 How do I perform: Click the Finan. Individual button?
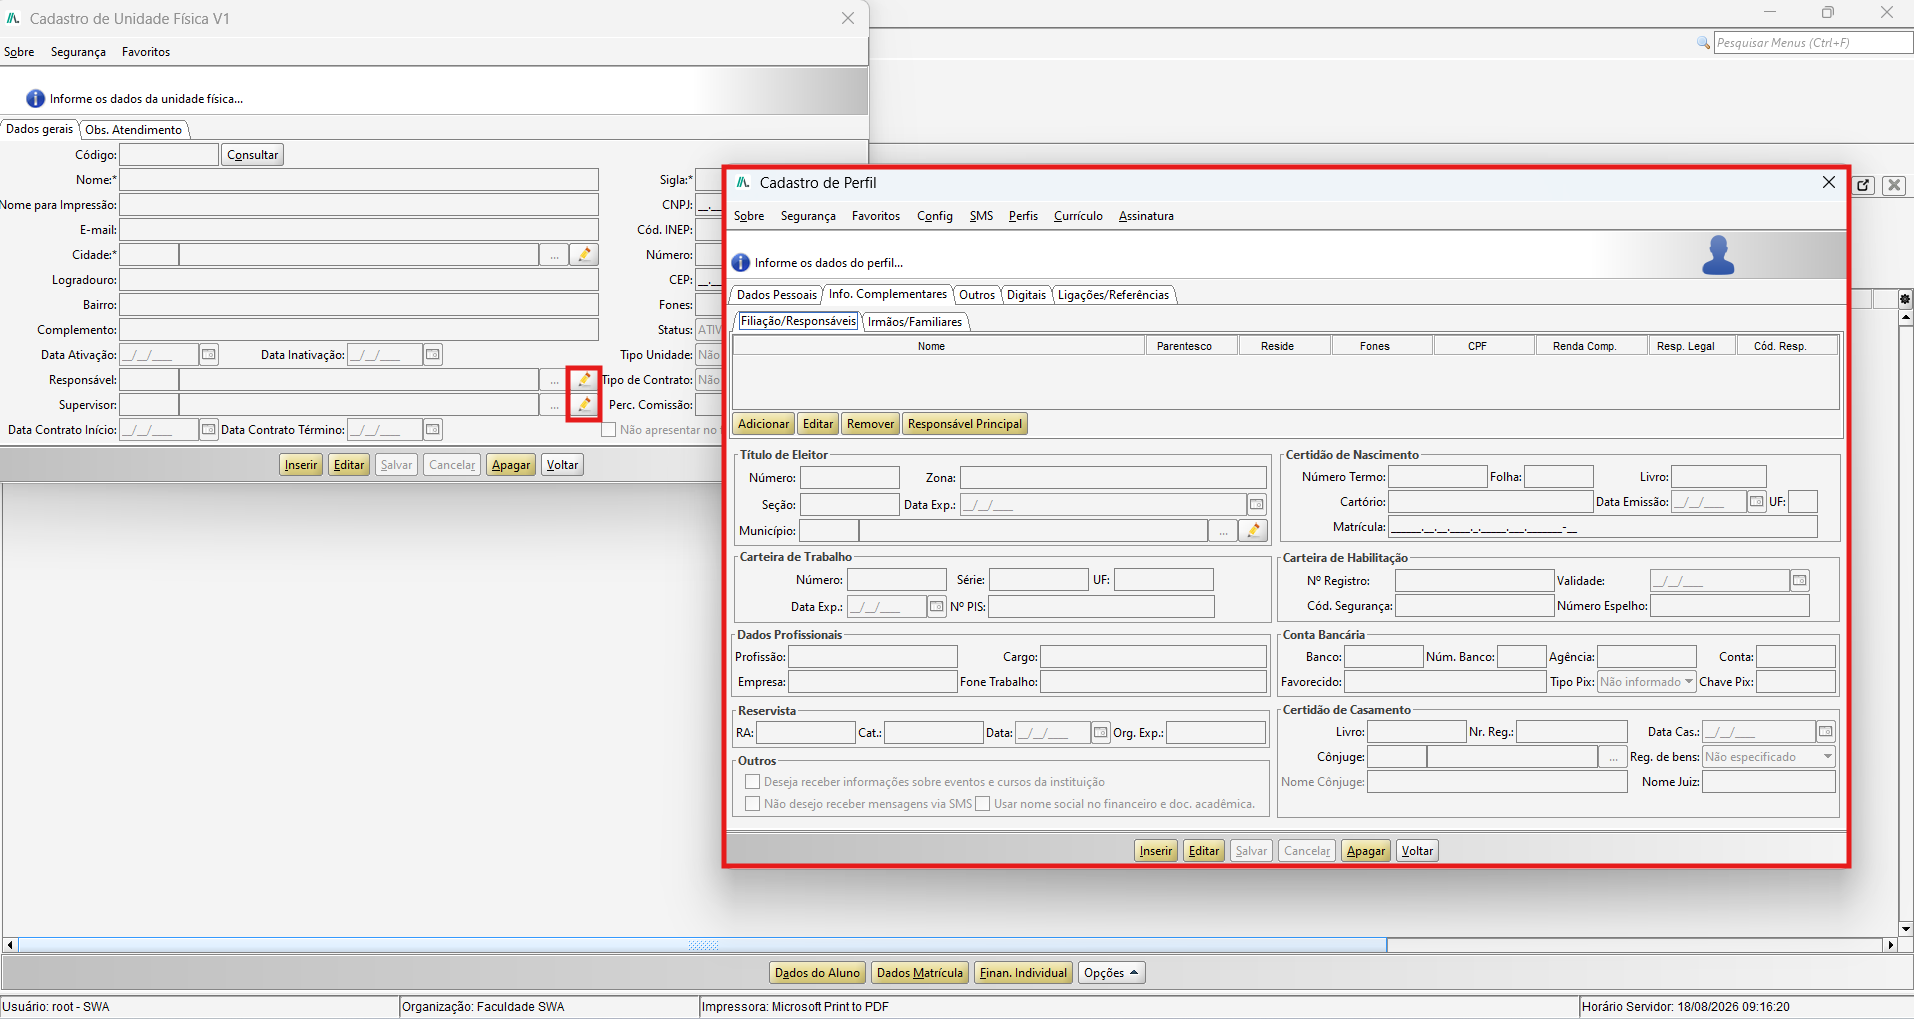tap(1023, 973)
